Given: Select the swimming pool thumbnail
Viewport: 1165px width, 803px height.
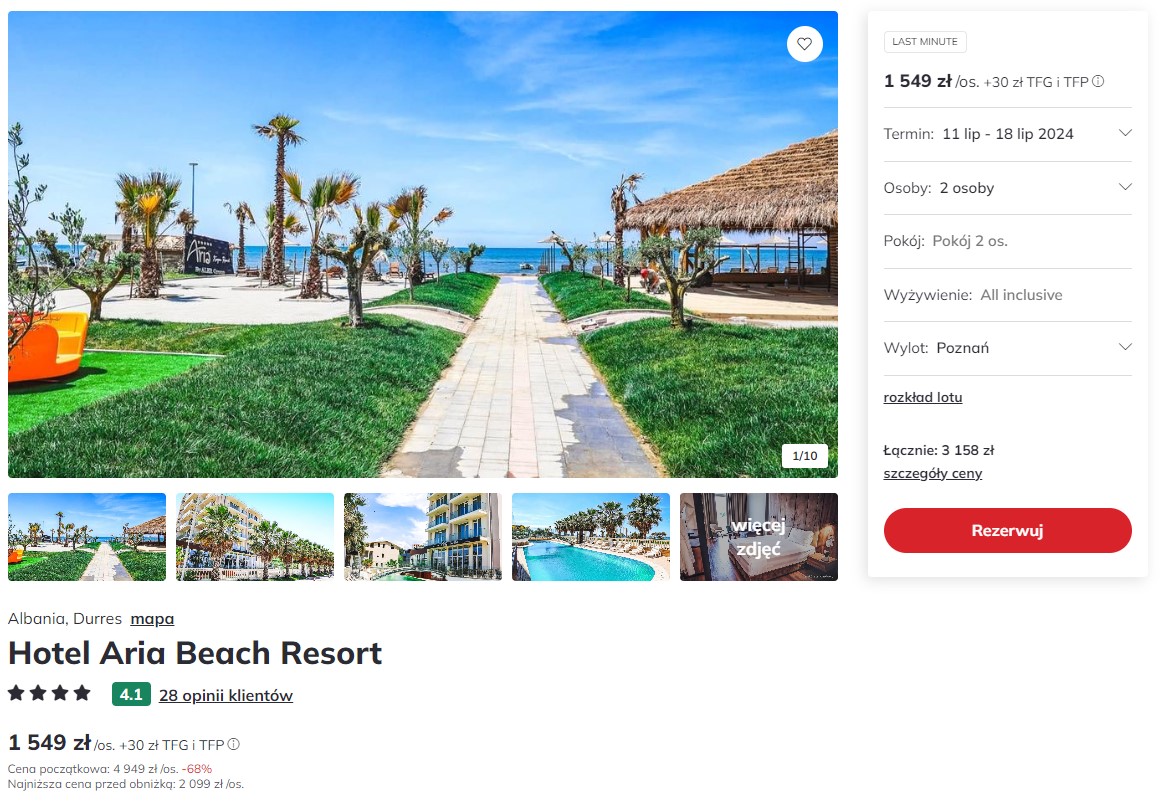Looking at the screenshot, I should coord(591,537).
